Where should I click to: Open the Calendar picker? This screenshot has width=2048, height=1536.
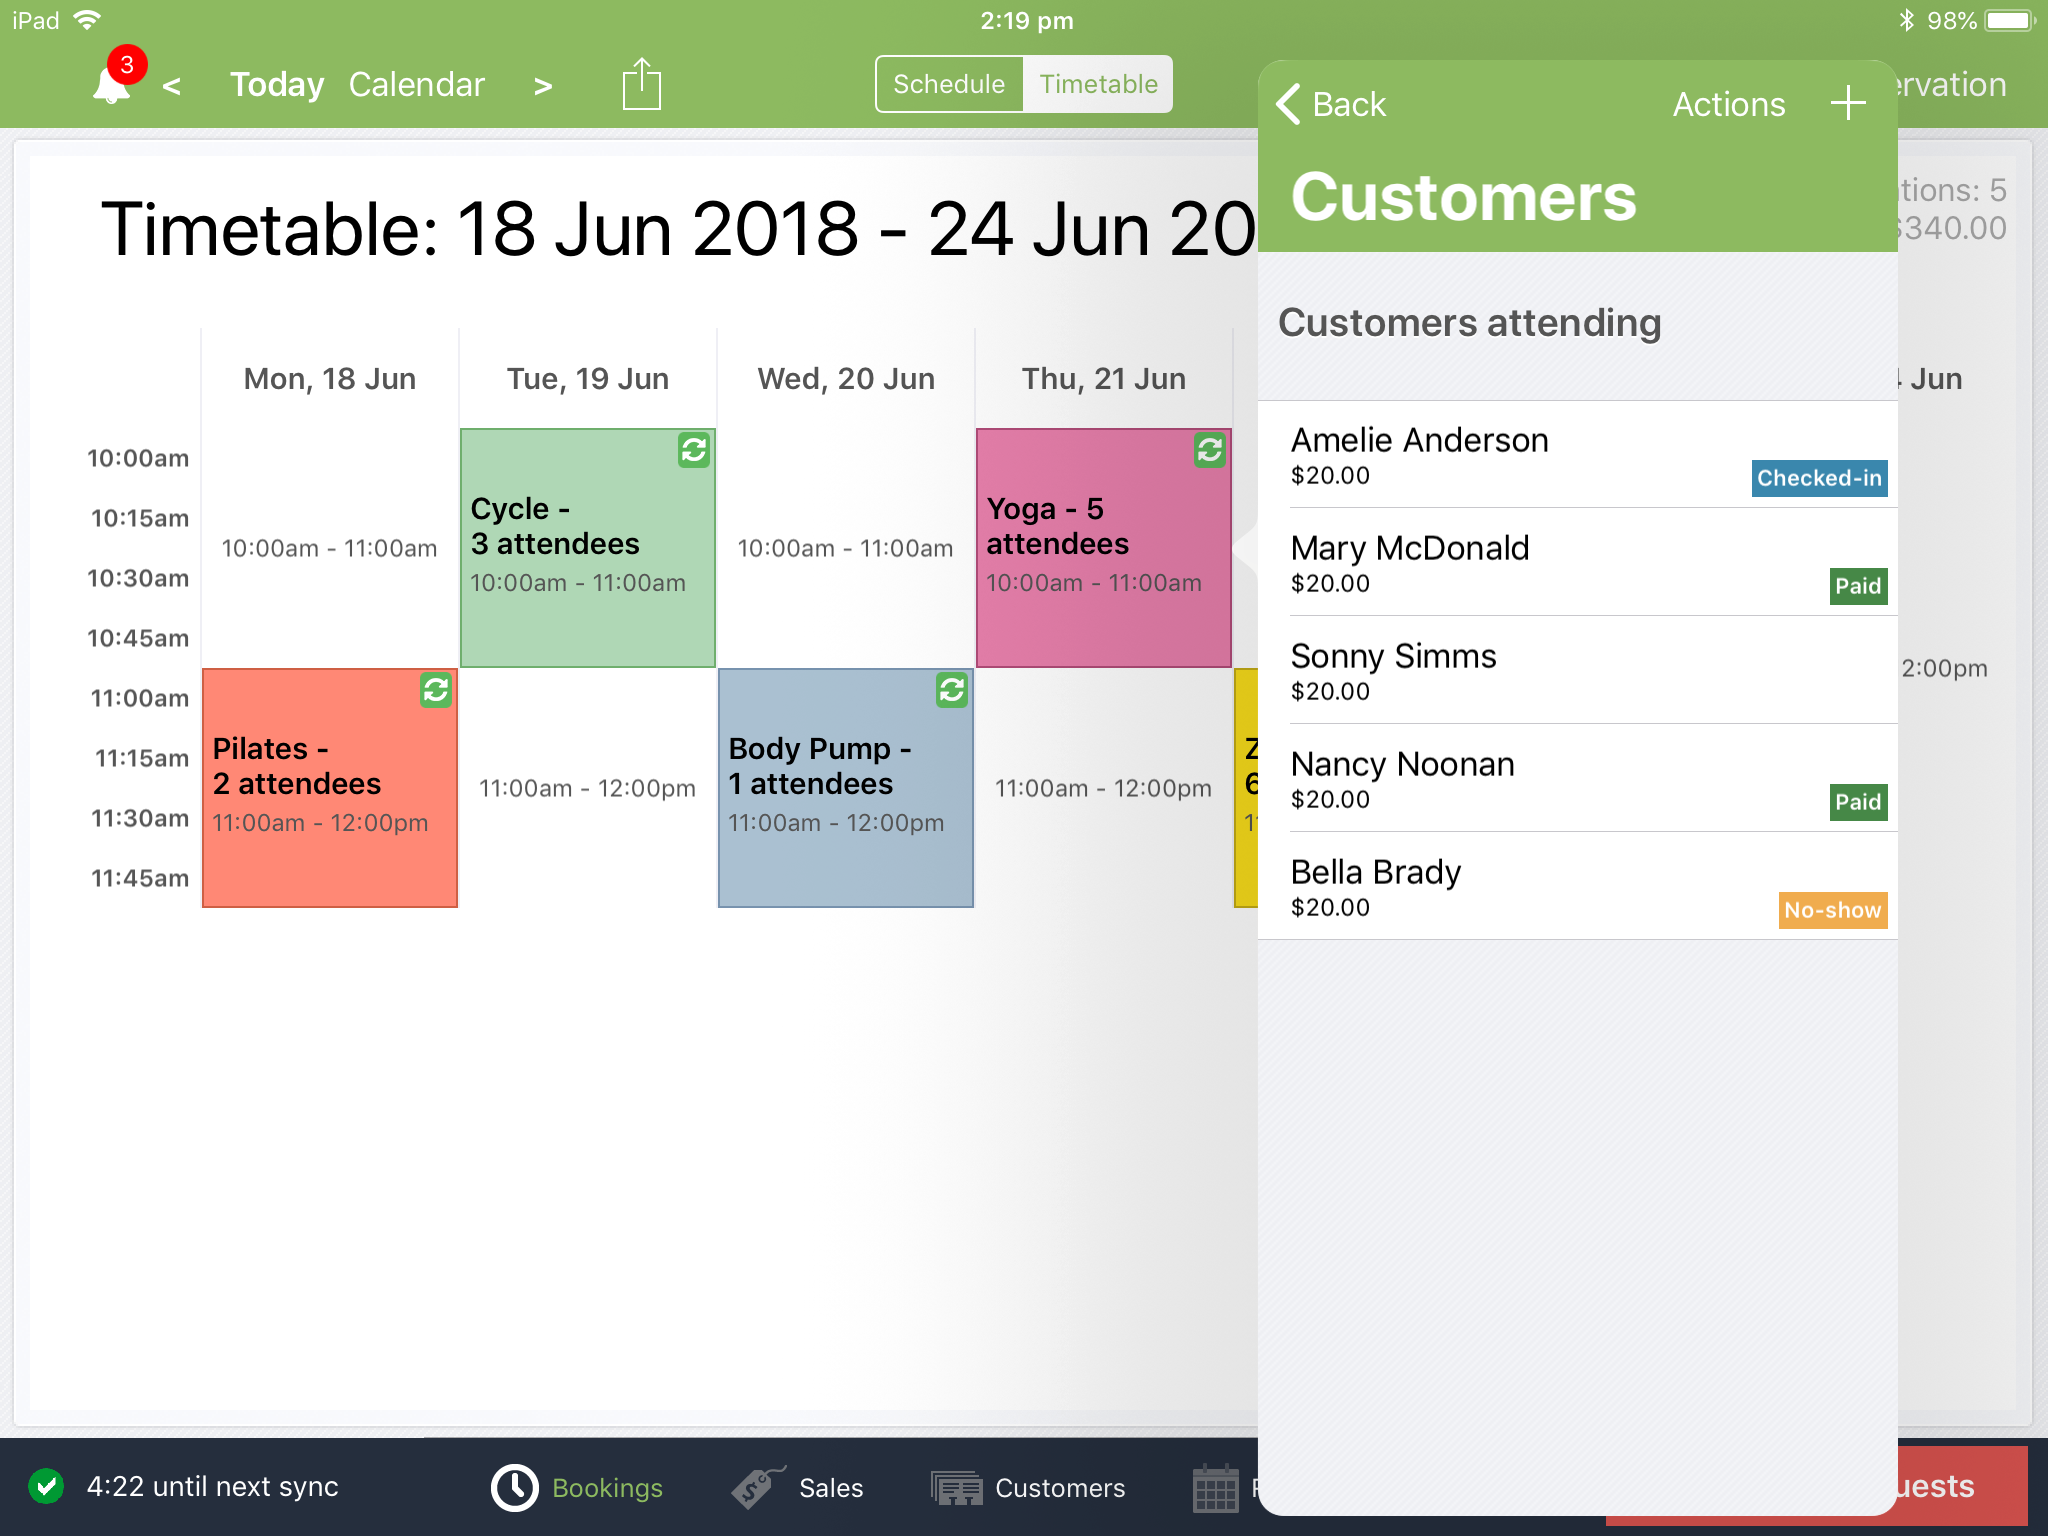(x=417, y=85)
